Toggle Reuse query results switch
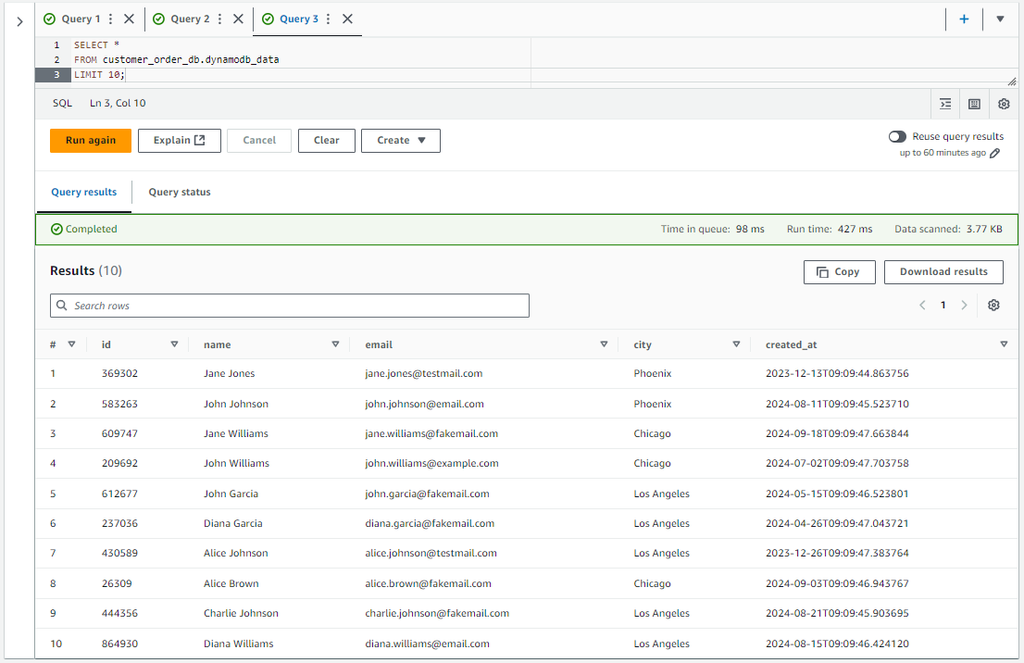Screen dimensions: 1024x663 (x=897, y=137)
